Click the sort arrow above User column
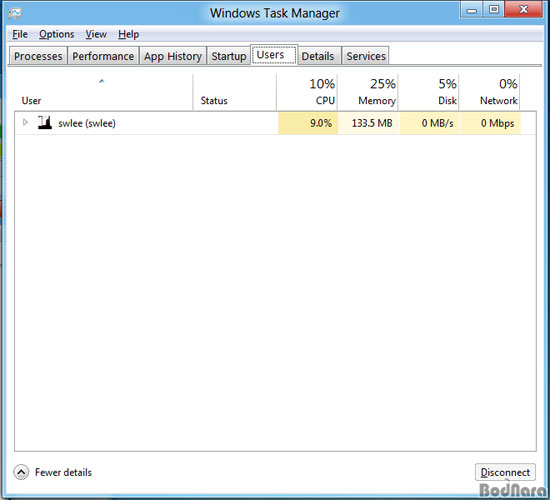 [102, 81]
